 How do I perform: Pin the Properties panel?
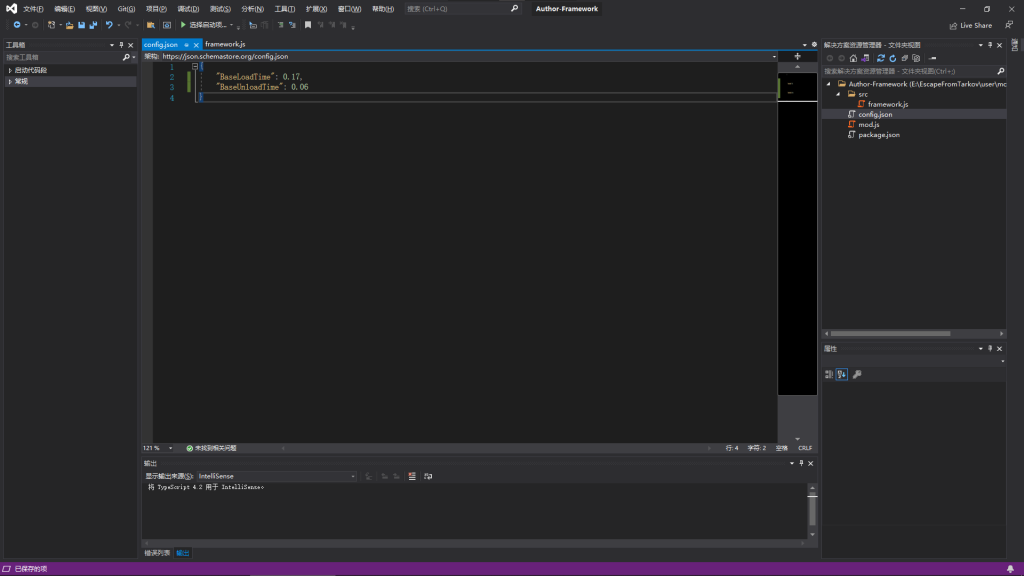(990, 349)
